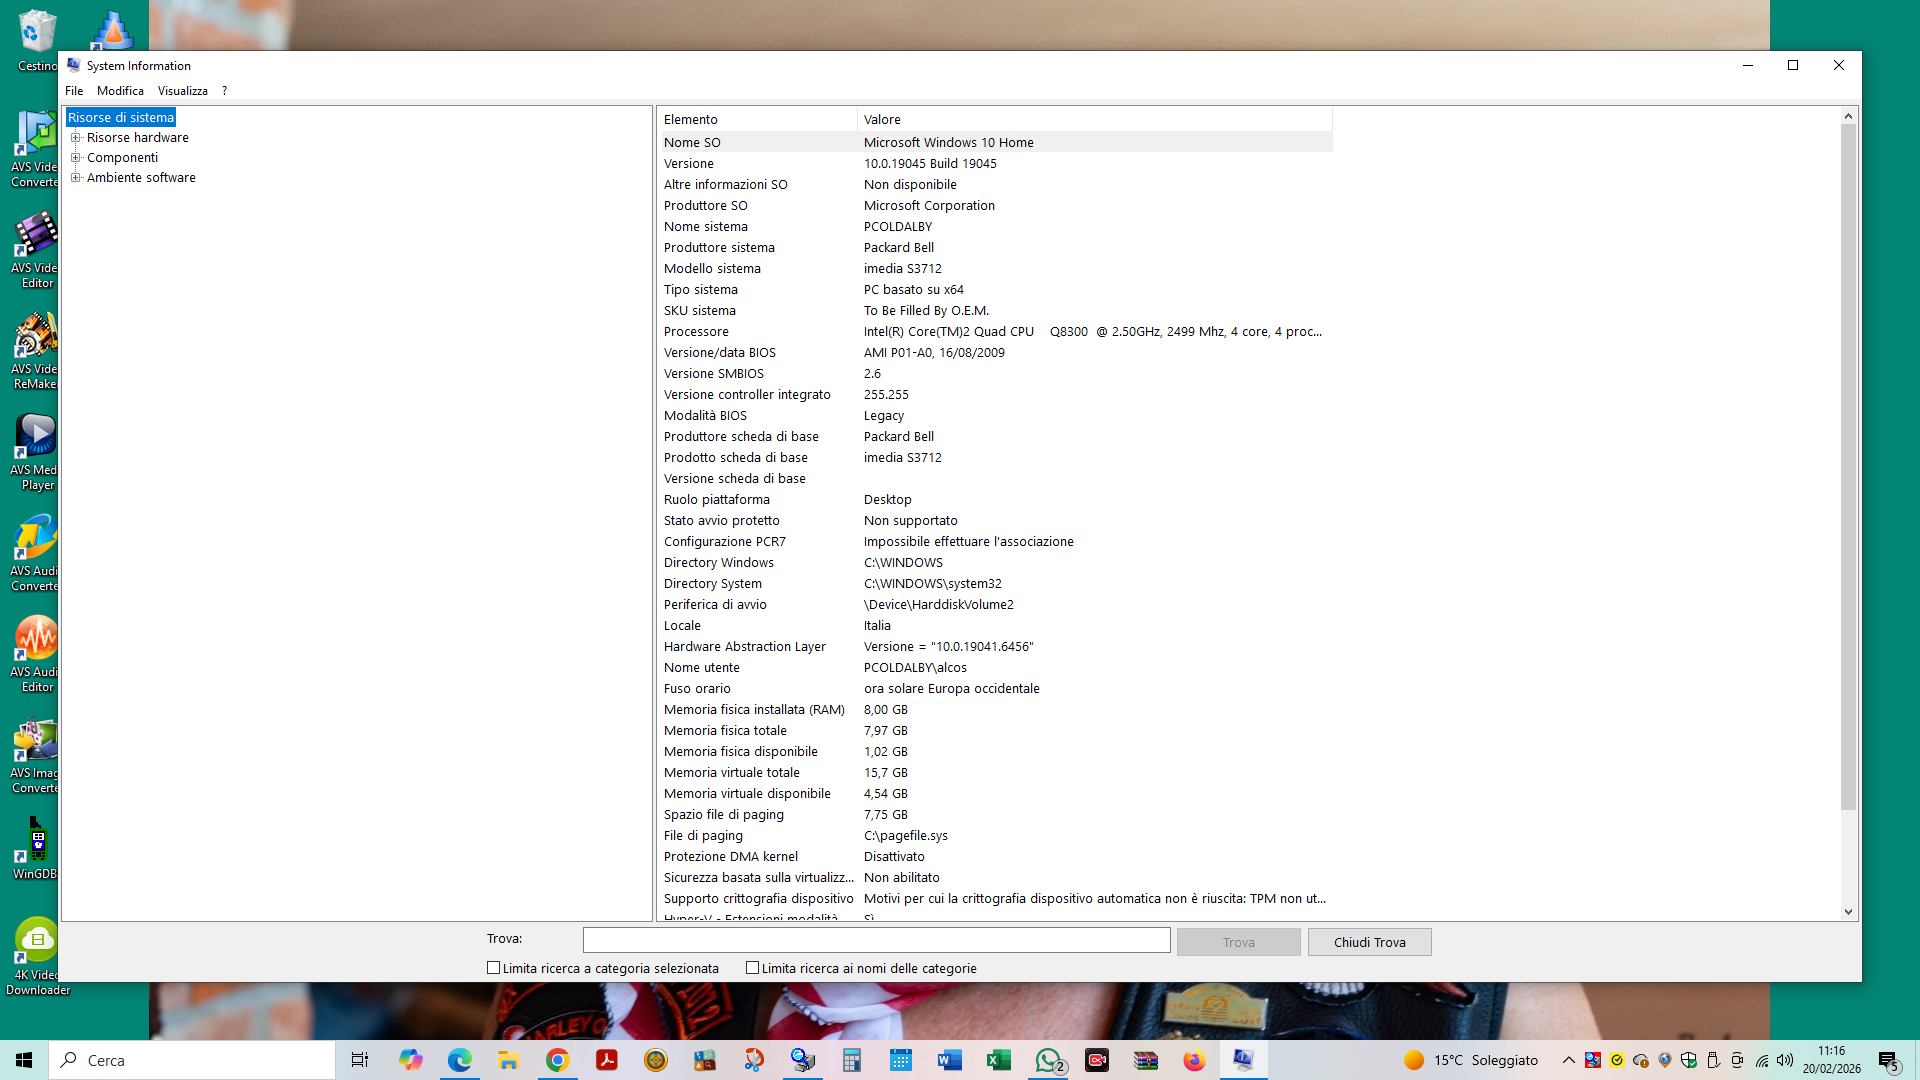Screen dimensions: 1920x1080
Task: Enable Limita ricerca ai nomi delle categorie
Action: [x=752, y=968]
